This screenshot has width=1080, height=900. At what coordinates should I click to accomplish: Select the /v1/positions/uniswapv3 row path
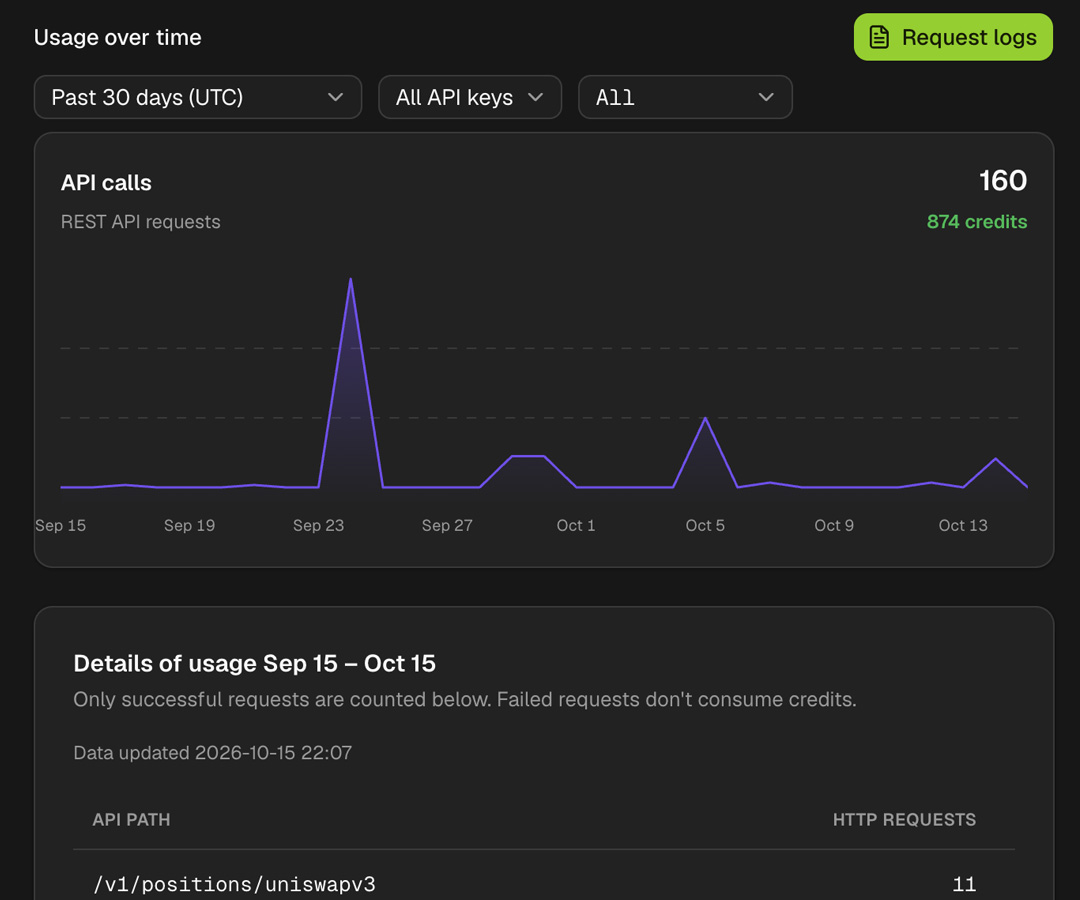[x=234, y=884]
